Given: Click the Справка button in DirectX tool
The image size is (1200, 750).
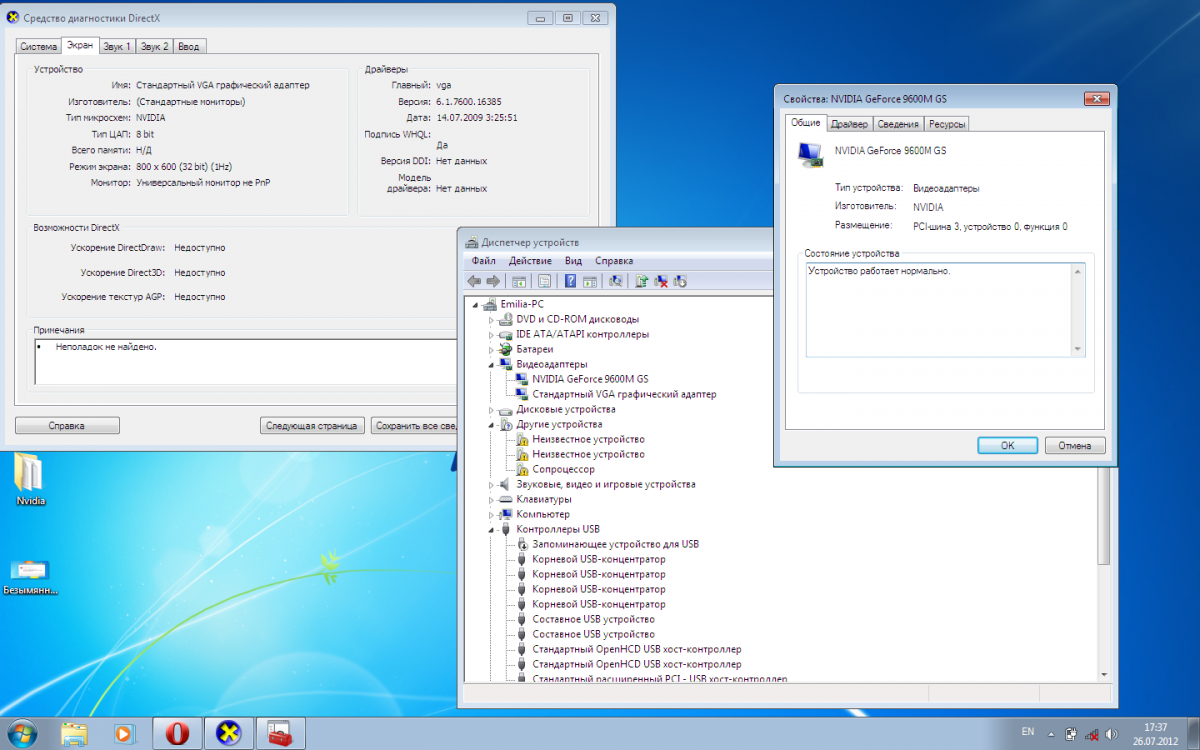Looking at the screenshot, I should point(67,426).
